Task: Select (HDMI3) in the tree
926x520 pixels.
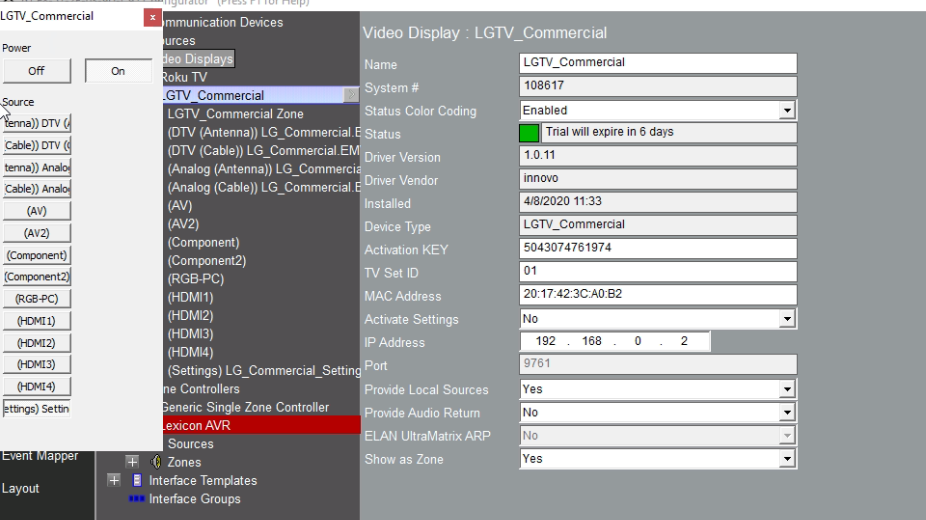Action: click(190, 333)
